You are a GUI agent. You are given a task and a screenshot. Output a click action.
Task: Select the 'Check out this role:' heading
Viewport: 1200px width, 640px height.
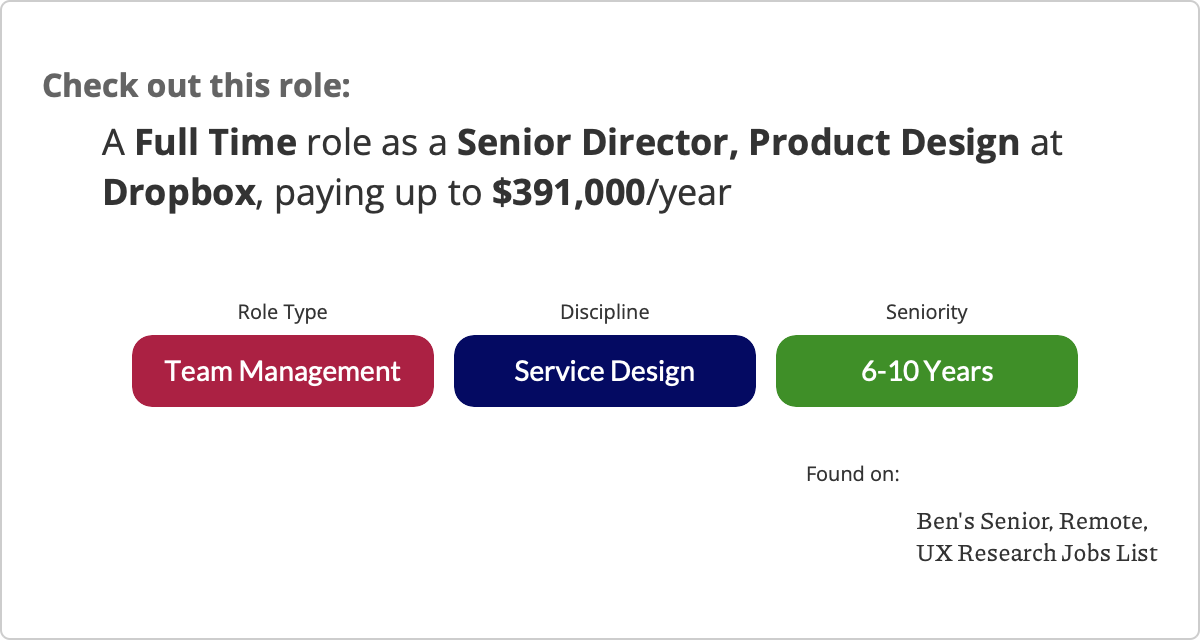click(196, 85)
